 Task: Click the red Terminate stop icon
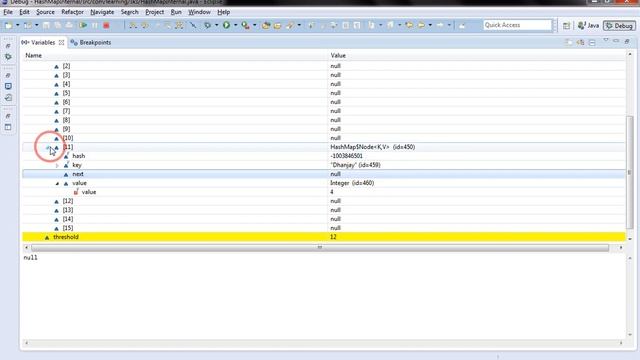tap(106, 25)
